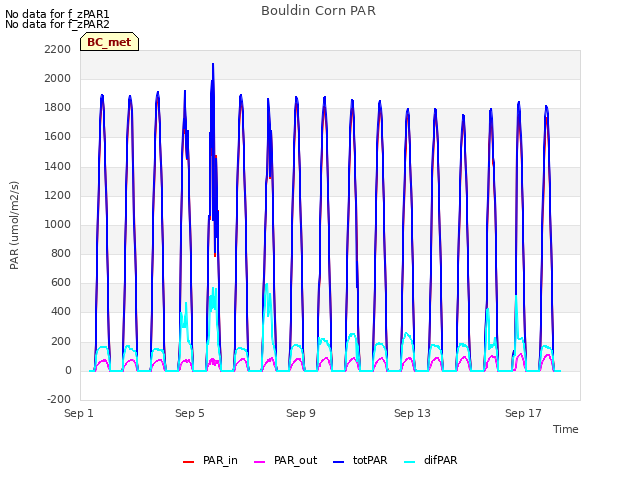Screen dimensions: 640x480
Task: Click the -200 y-axis tick label
Action: point(59,400)
